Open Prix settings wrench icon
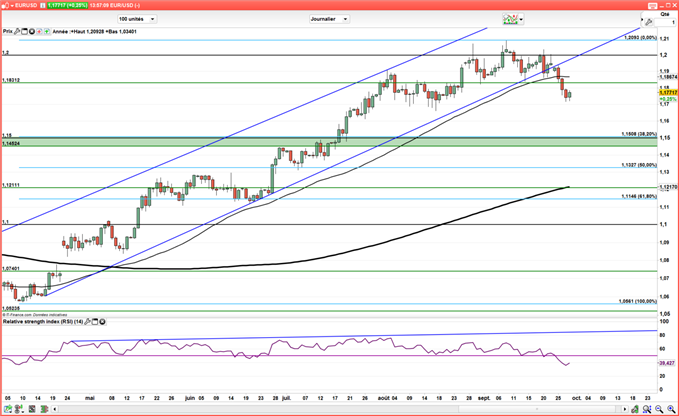 (x=17, y=31)
